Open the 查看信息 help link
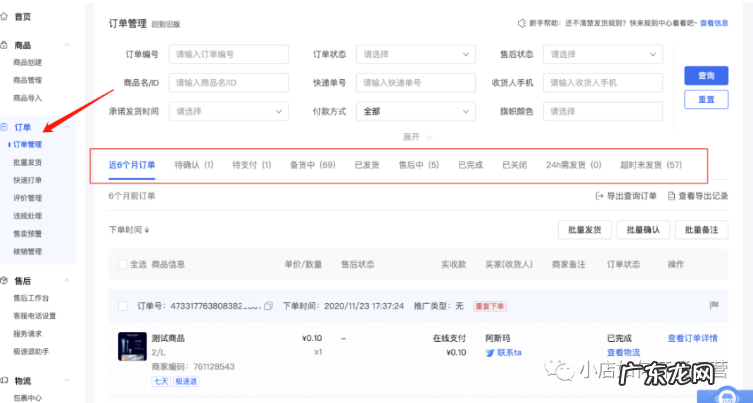 click(x=714, y=23)
